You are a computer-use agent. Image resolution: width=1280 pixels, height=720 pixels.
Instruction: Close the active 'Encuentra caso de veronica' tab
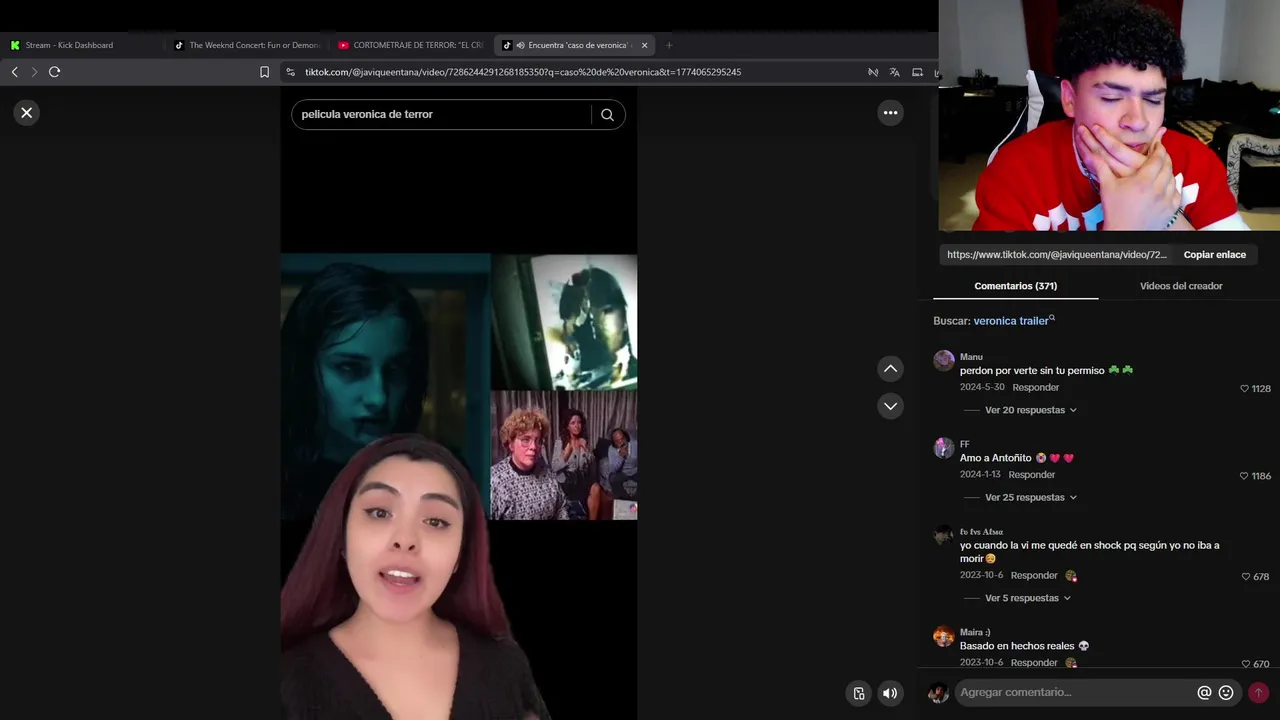[x=644, y=45]
